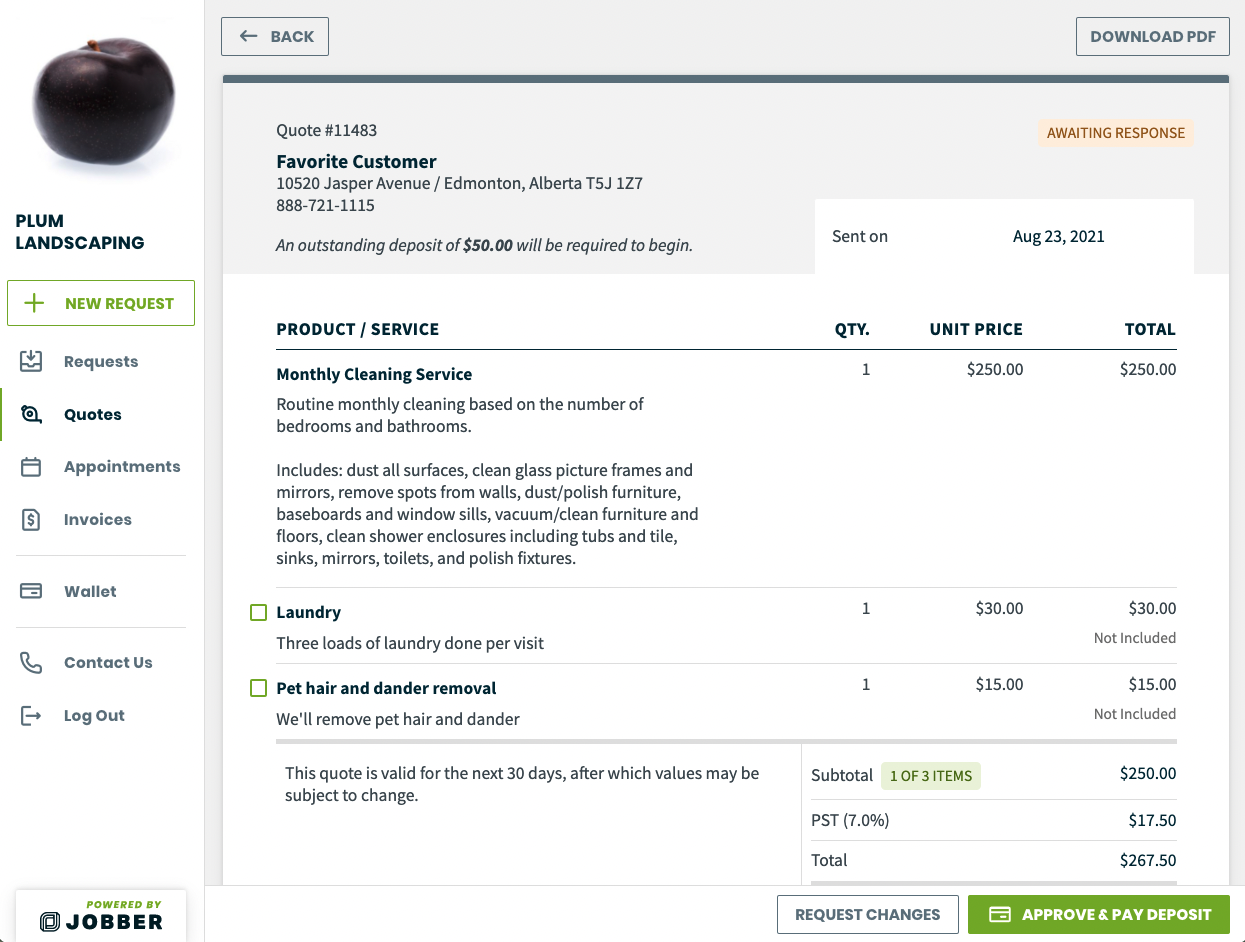The image size is (1245, 942).
Task: Click the Log Out arrow icon
Action: (31, 716)
